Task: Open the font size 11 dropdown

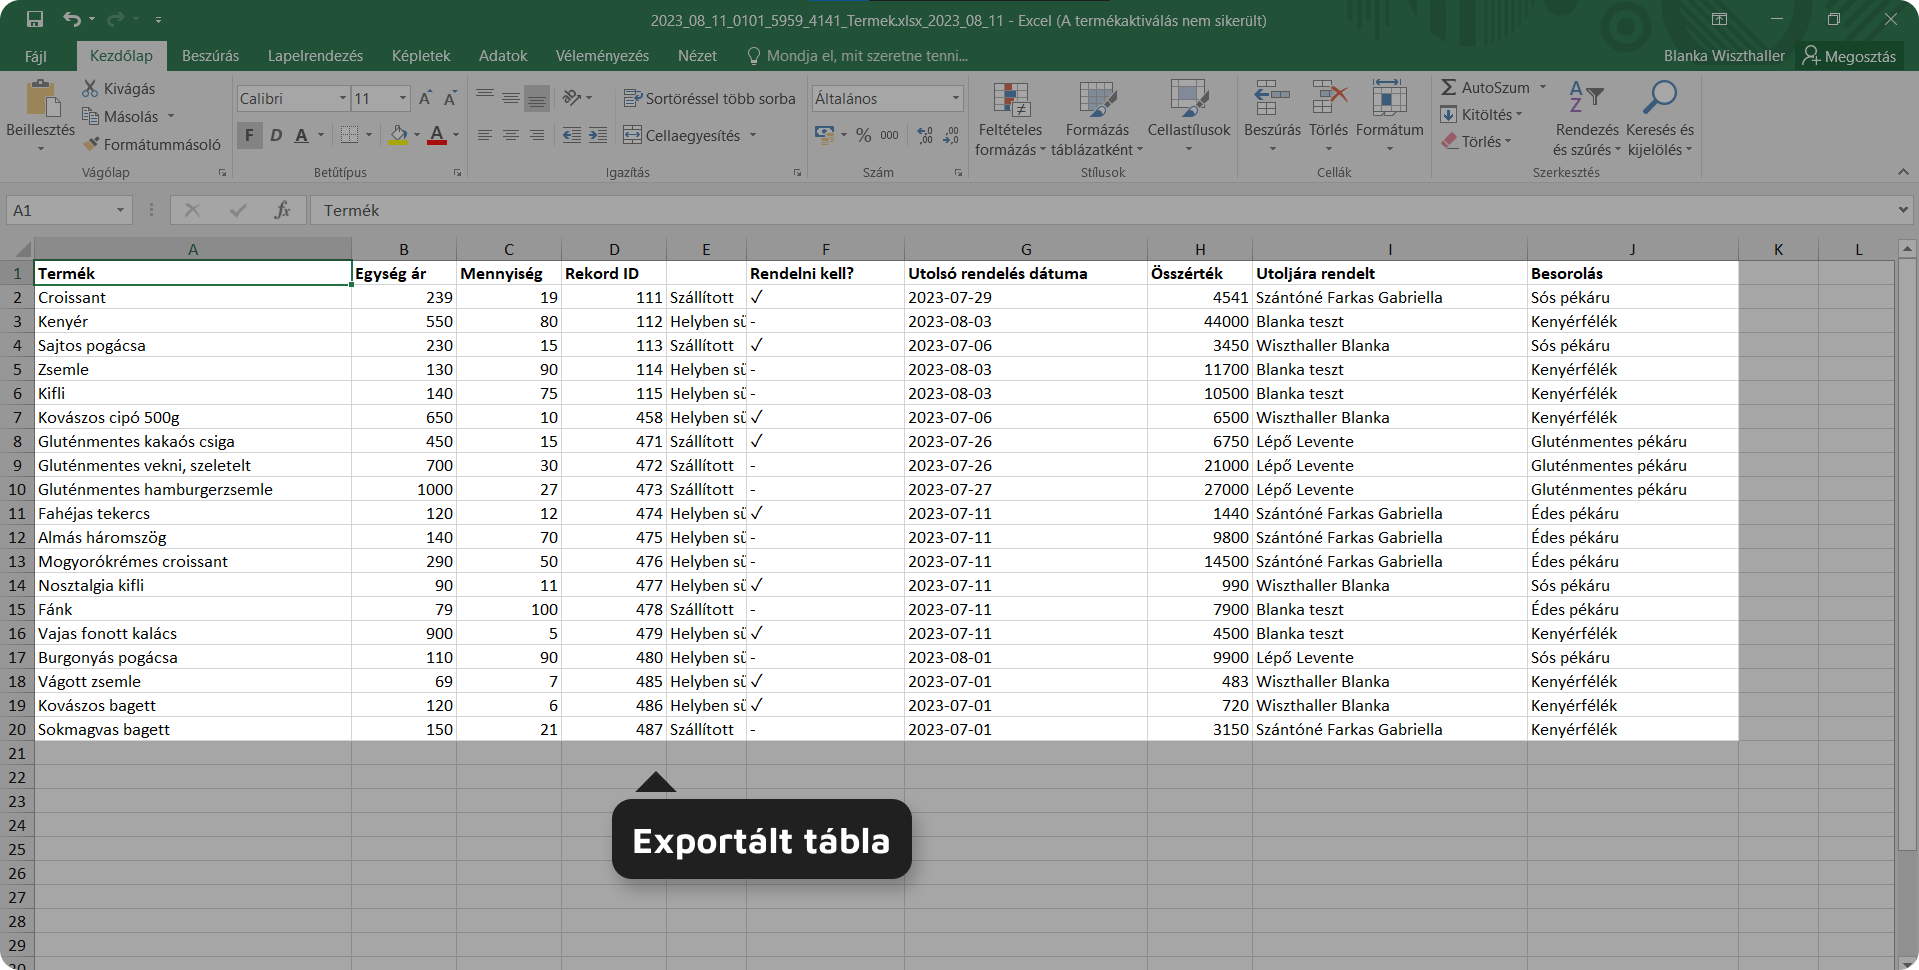Action: [x=403, y=98]
